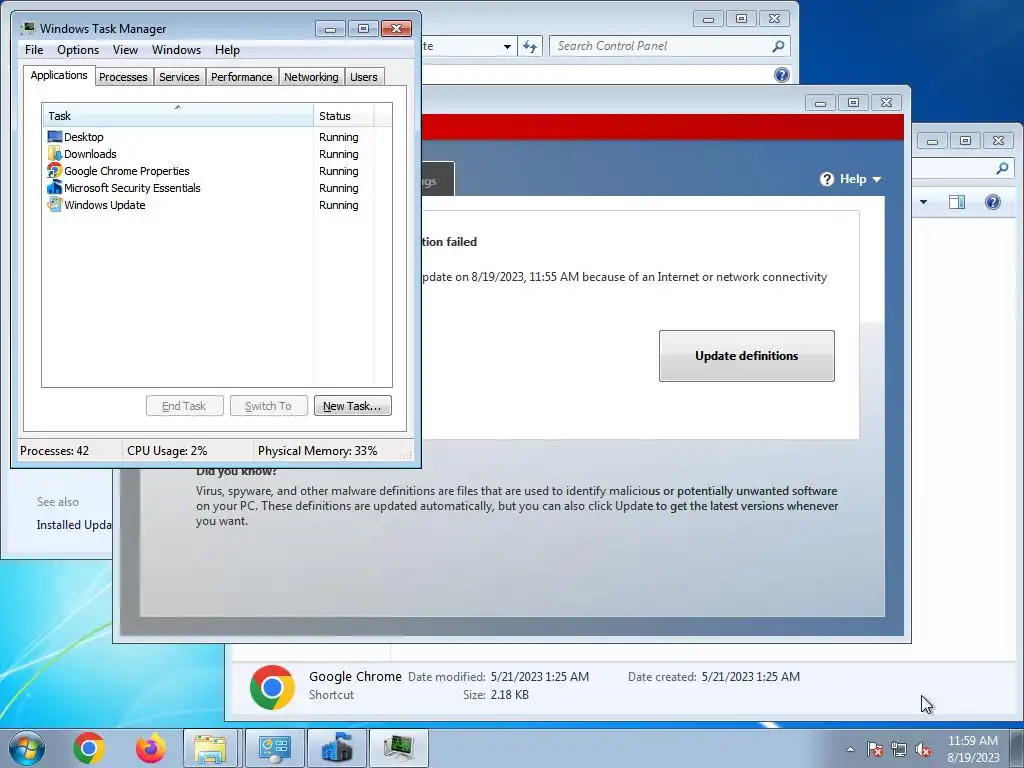Open the Explorer window help icon
This screenshot has height=768, width=1024.
pyautogui.click(x=993, y=202)
